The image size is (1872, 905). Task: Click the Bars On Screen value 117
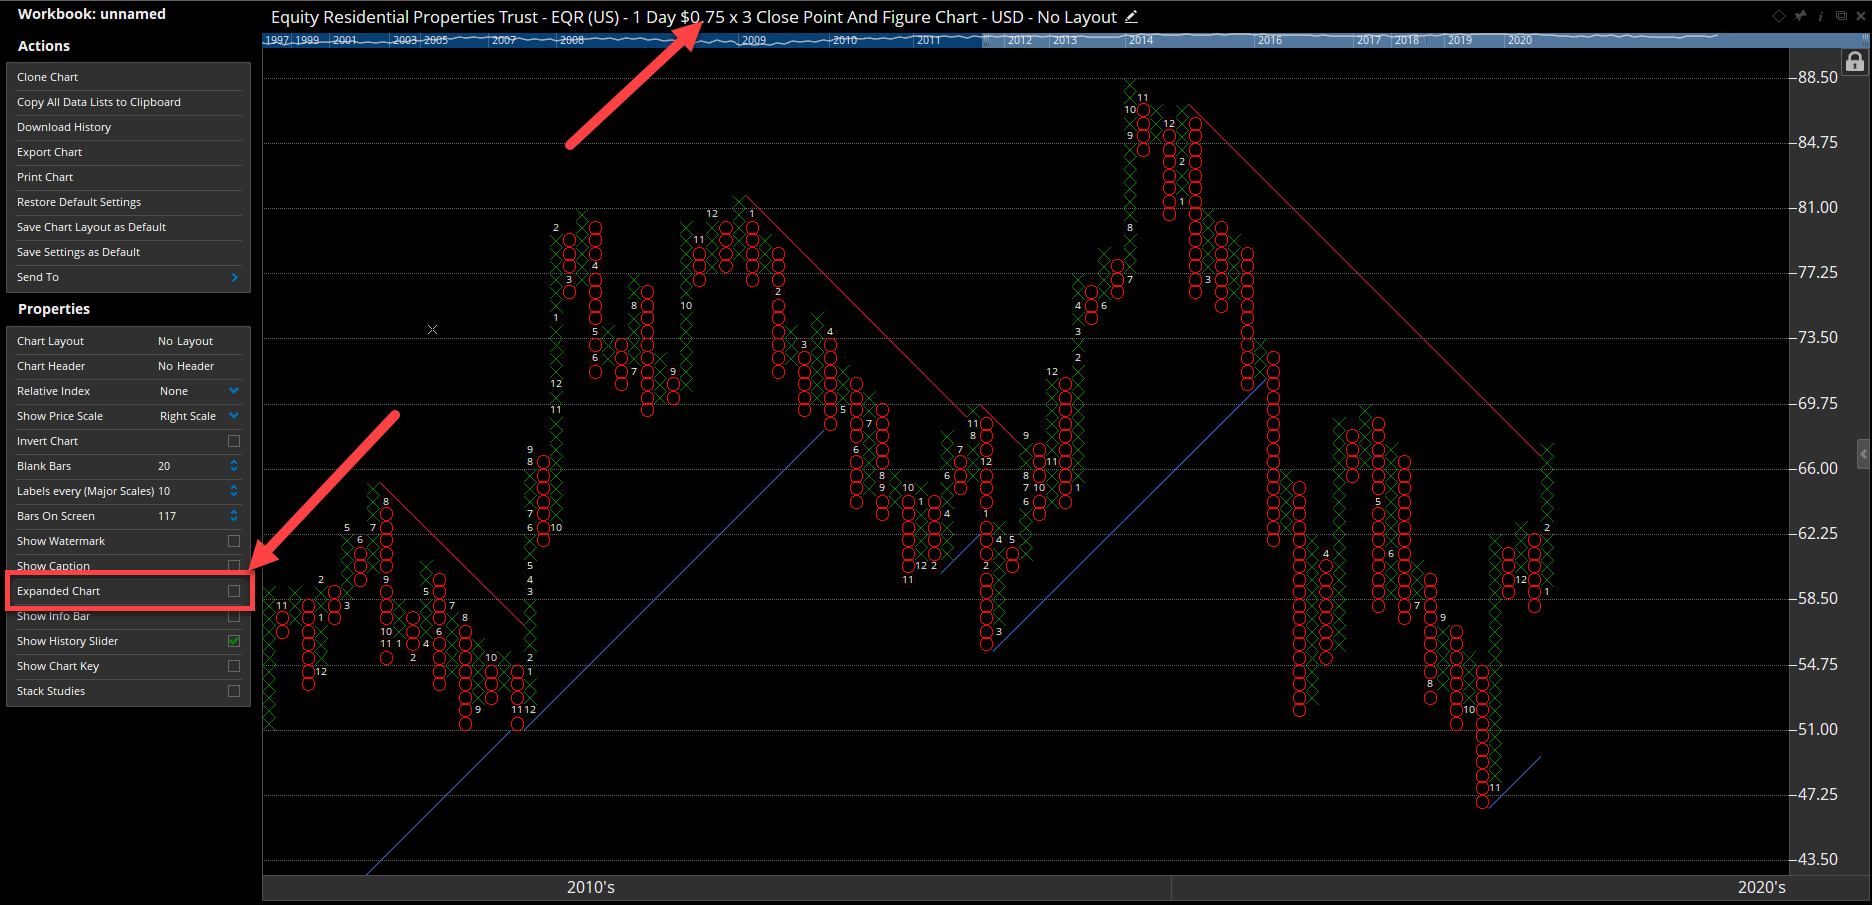(x=167, y=516)
